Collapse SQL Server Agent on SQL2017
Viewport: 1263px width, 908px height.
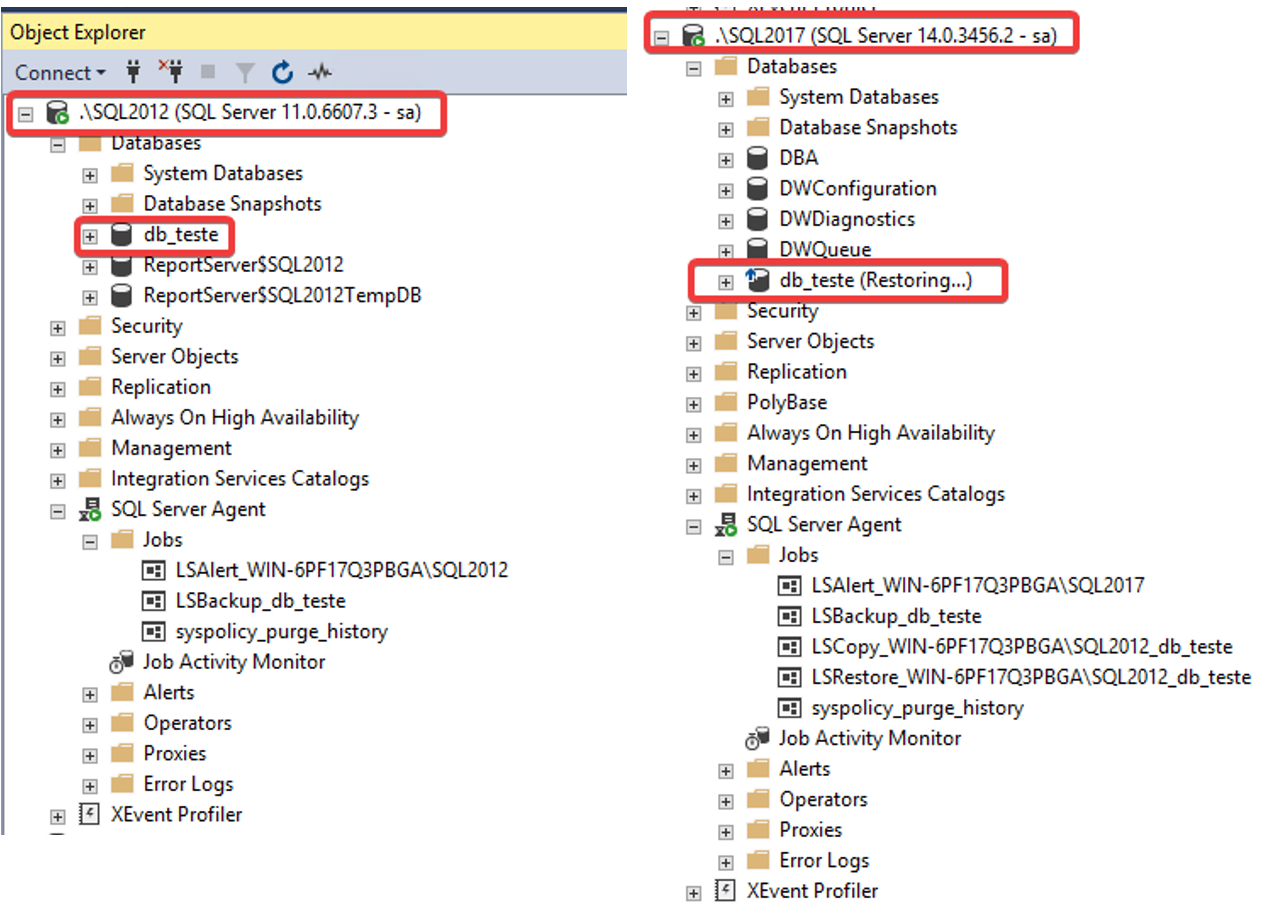click(693, 526)
